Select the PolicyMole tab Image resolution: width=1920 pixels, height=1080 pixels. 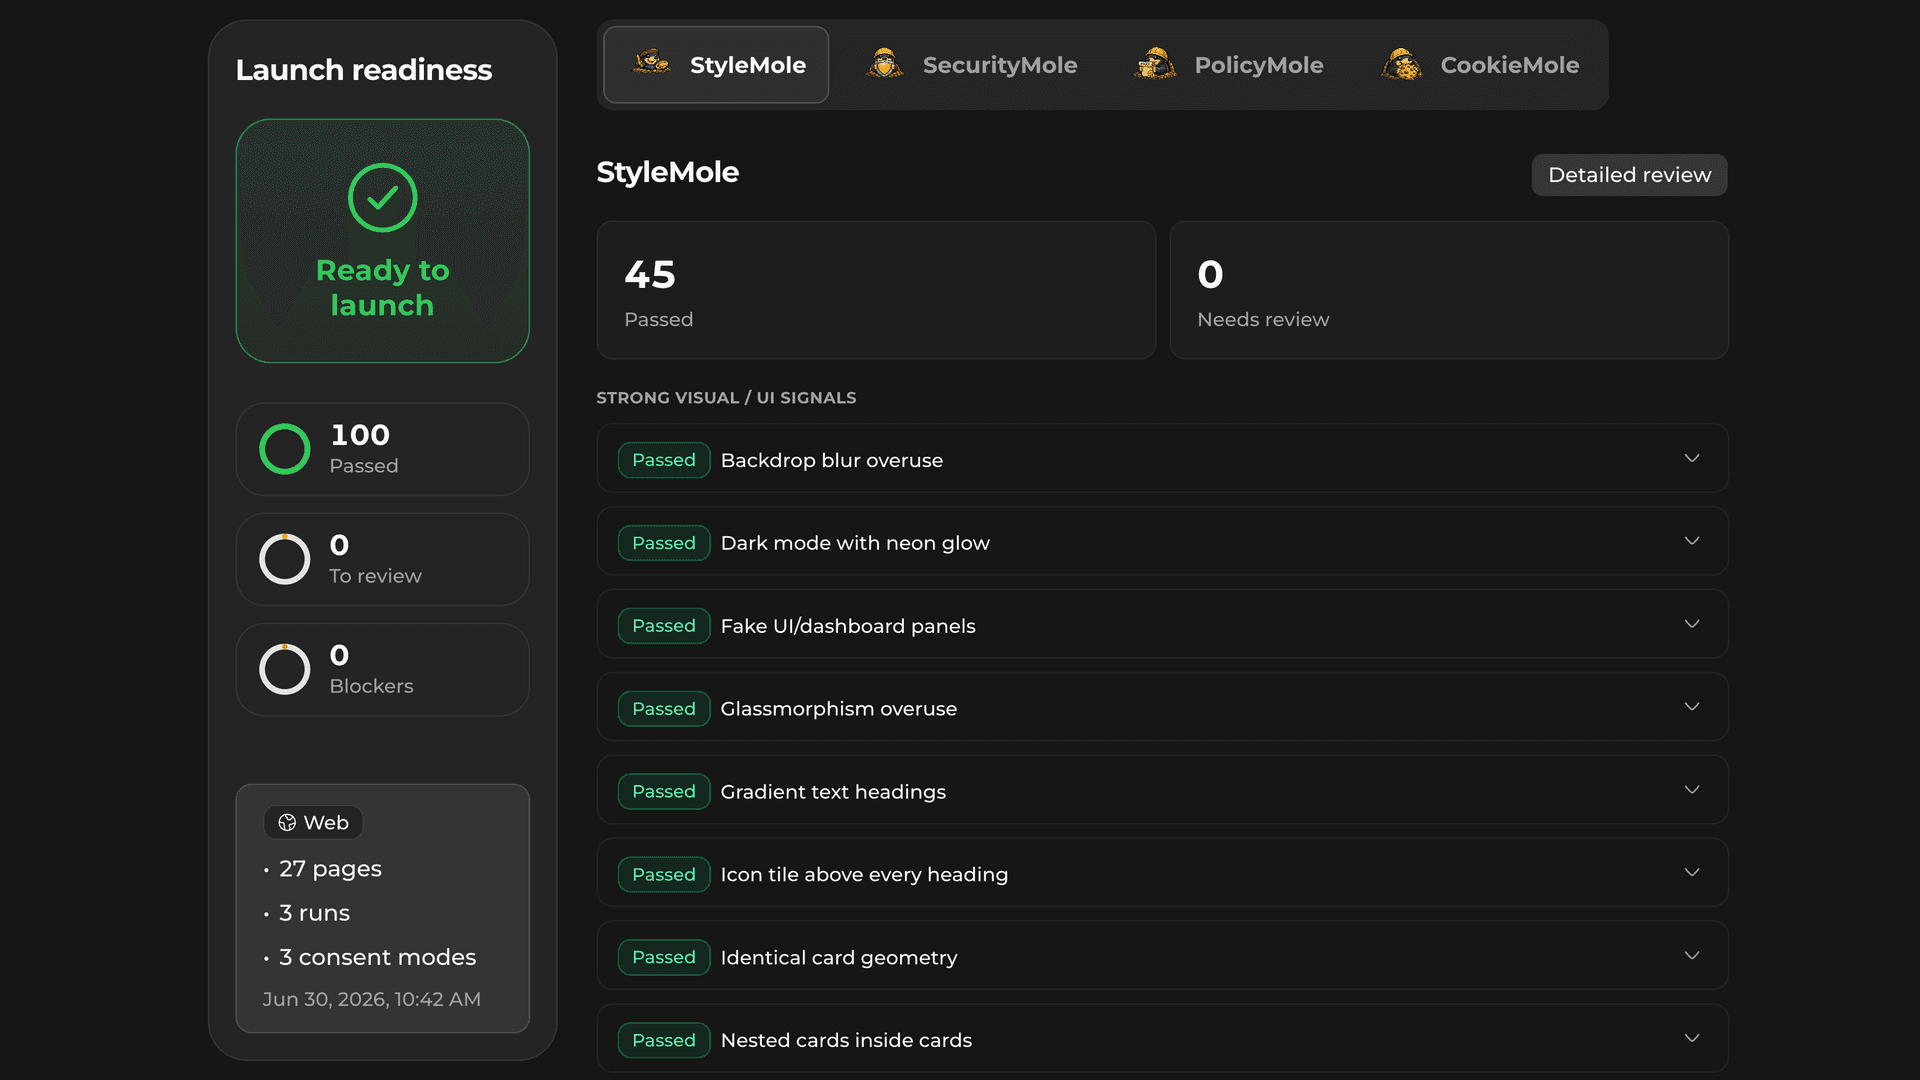pos(1229,65)
